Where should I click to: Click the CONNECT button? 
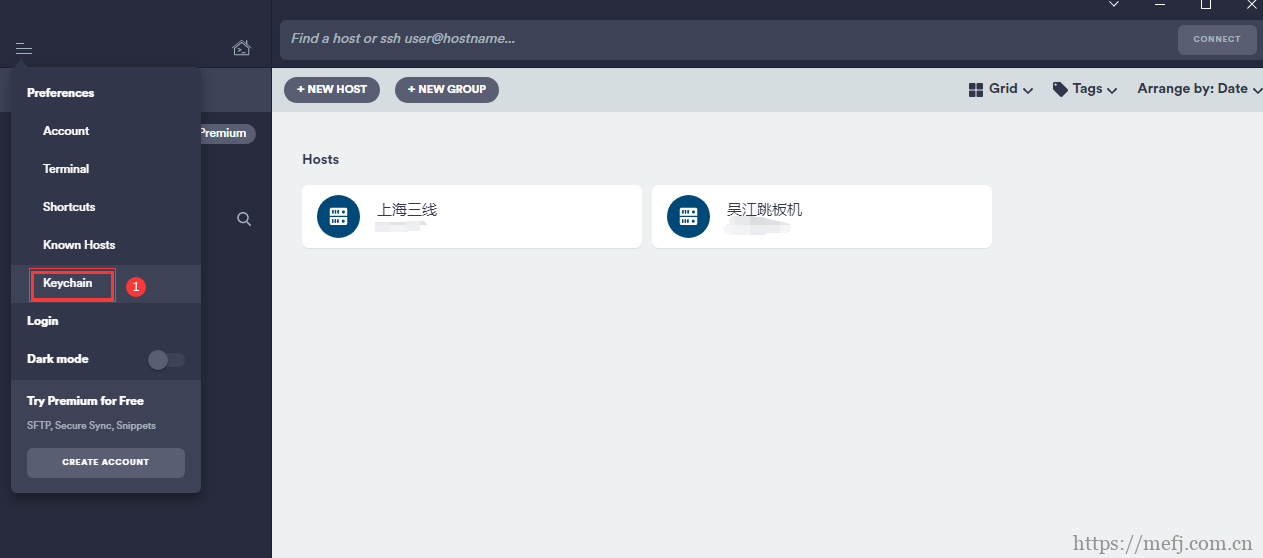1217,39
